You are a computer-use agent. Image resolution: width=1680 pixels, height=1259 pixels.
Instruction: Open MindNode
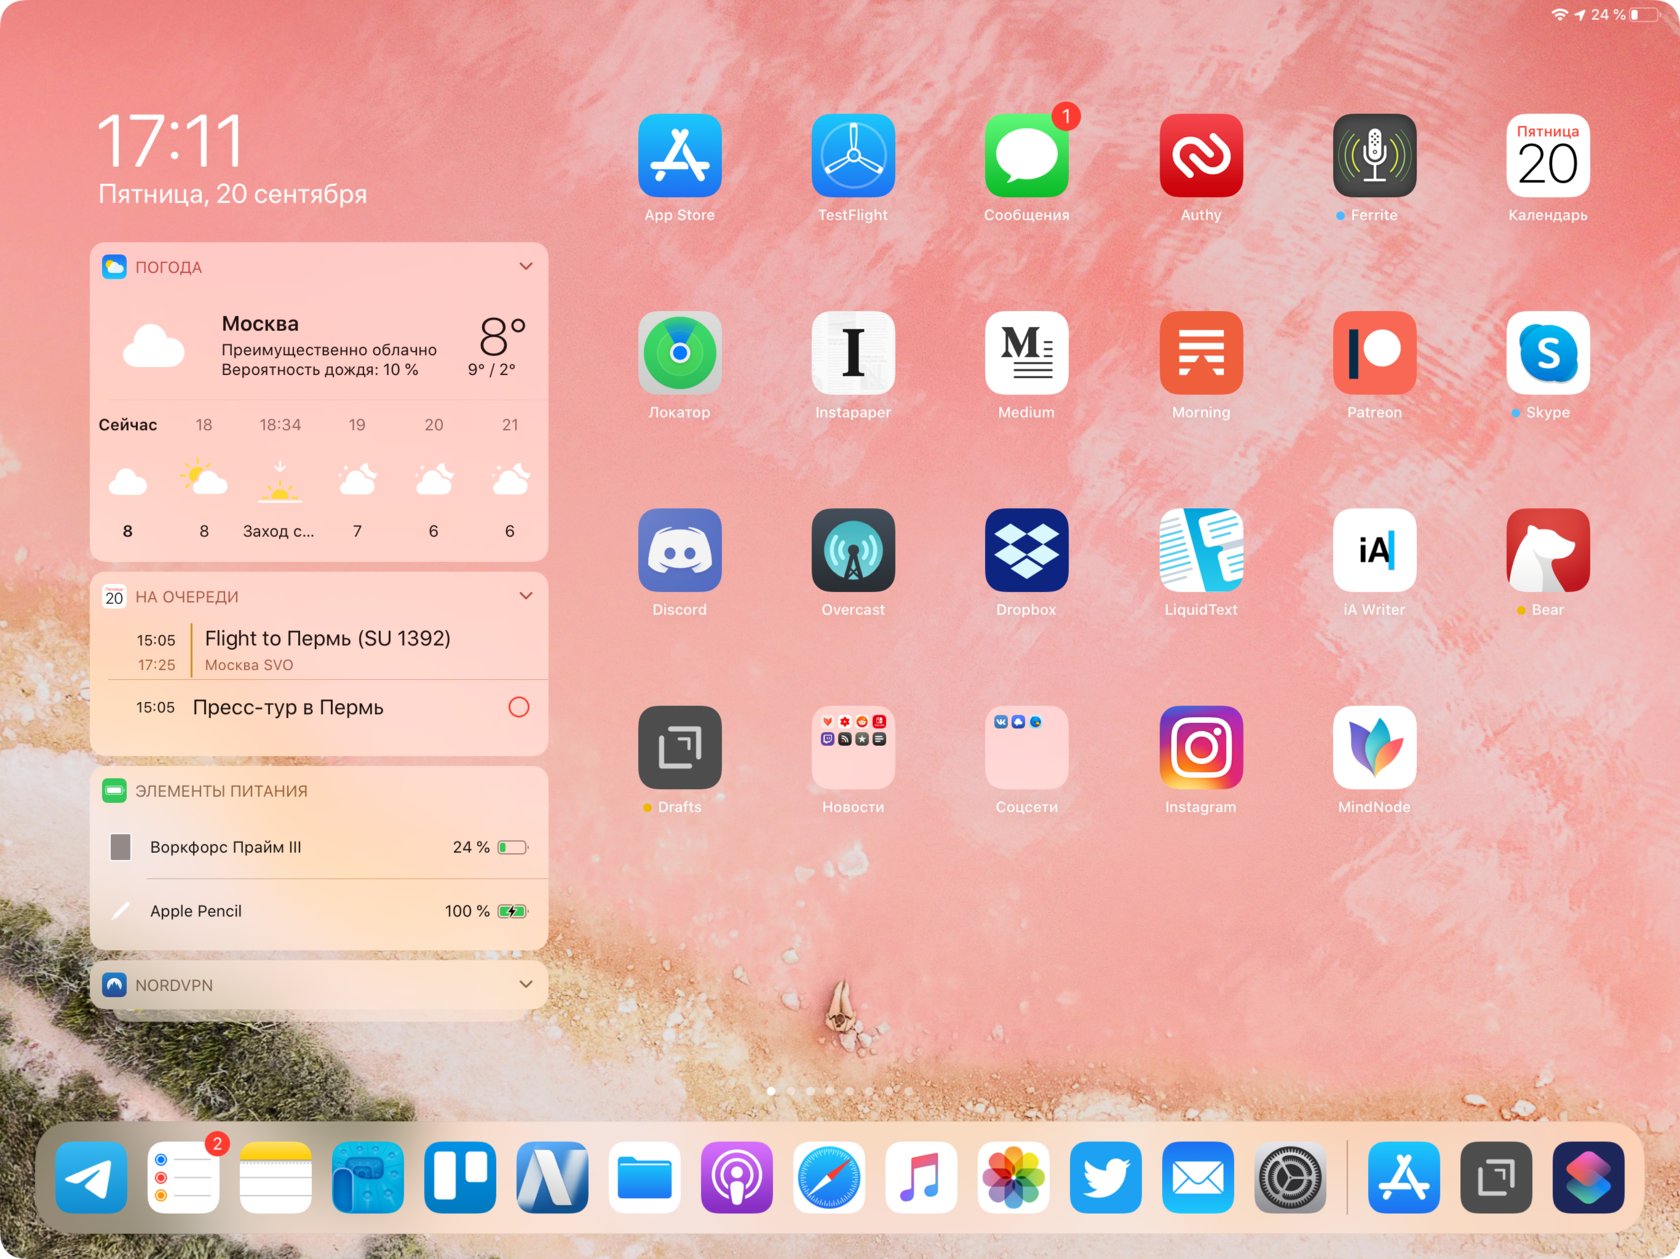pos(1374,747)
